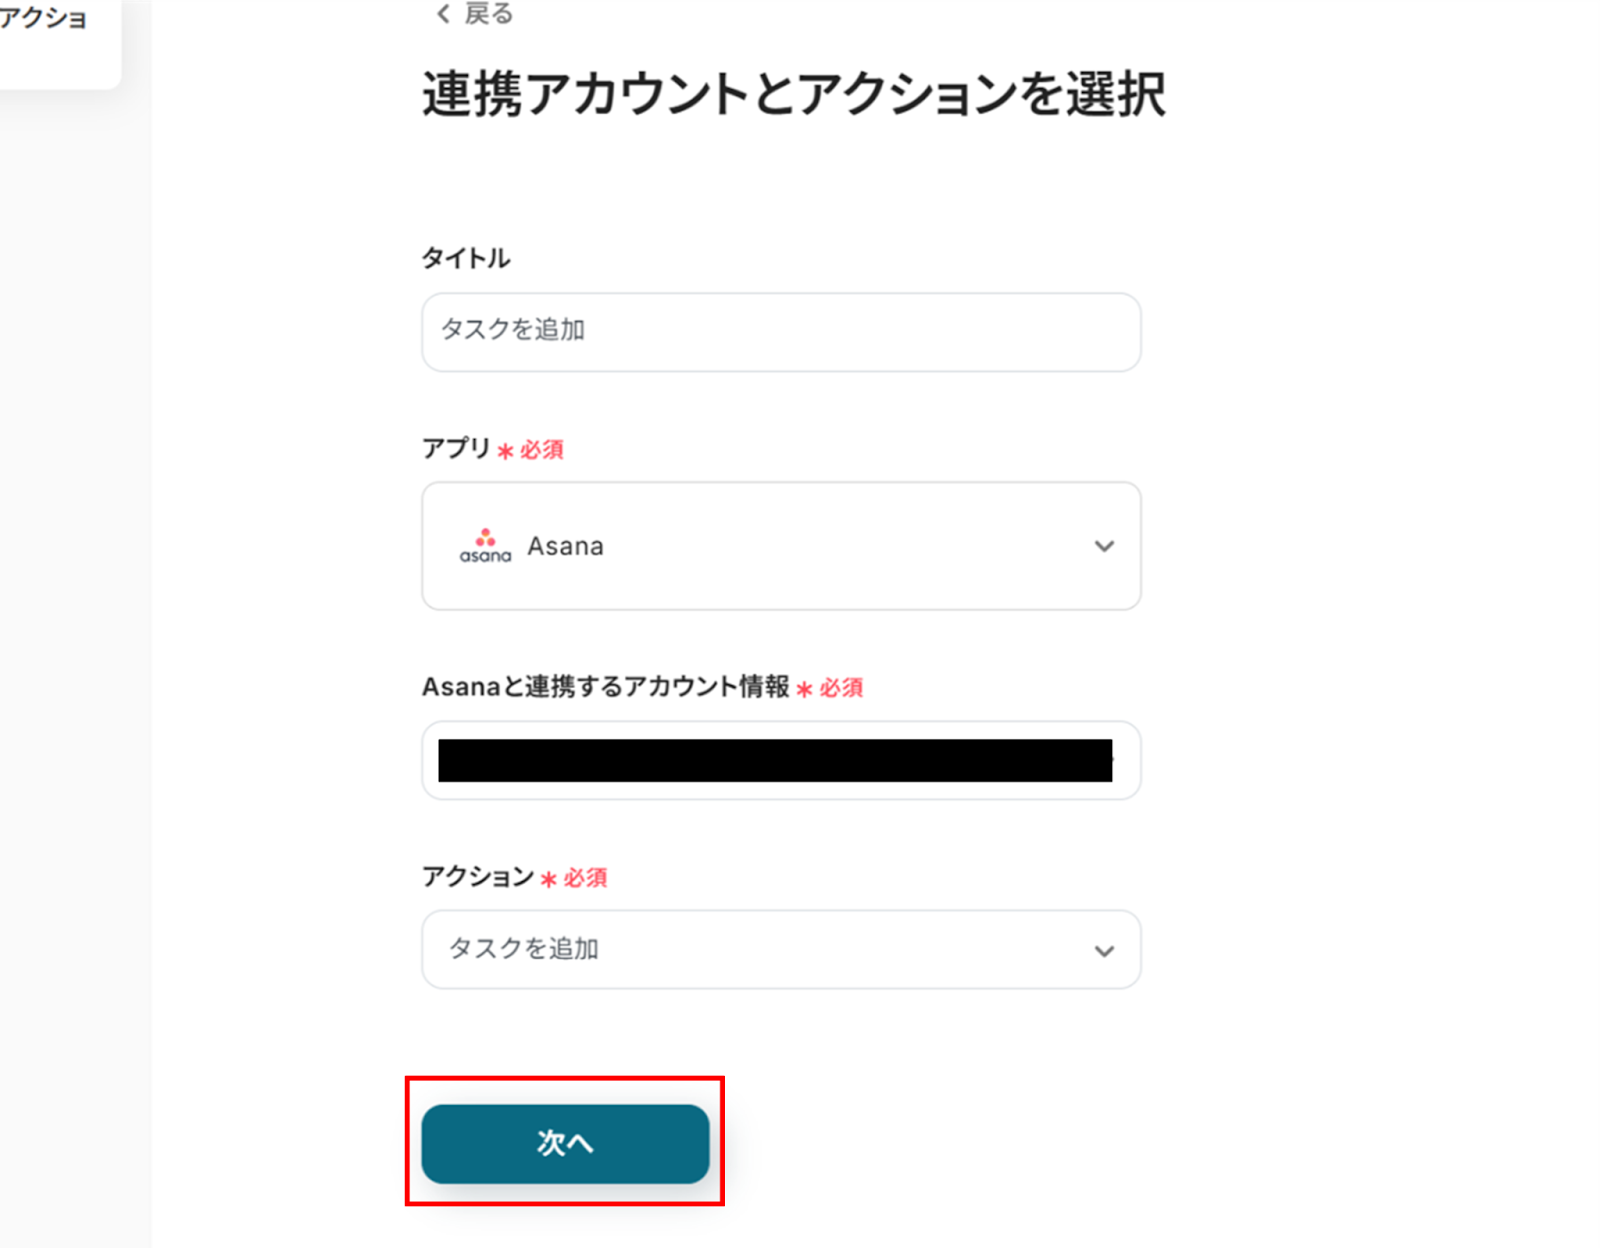Click タスクを追加 in the アクション dropdown
The image size is (1600, 1248).
[524, 949]
